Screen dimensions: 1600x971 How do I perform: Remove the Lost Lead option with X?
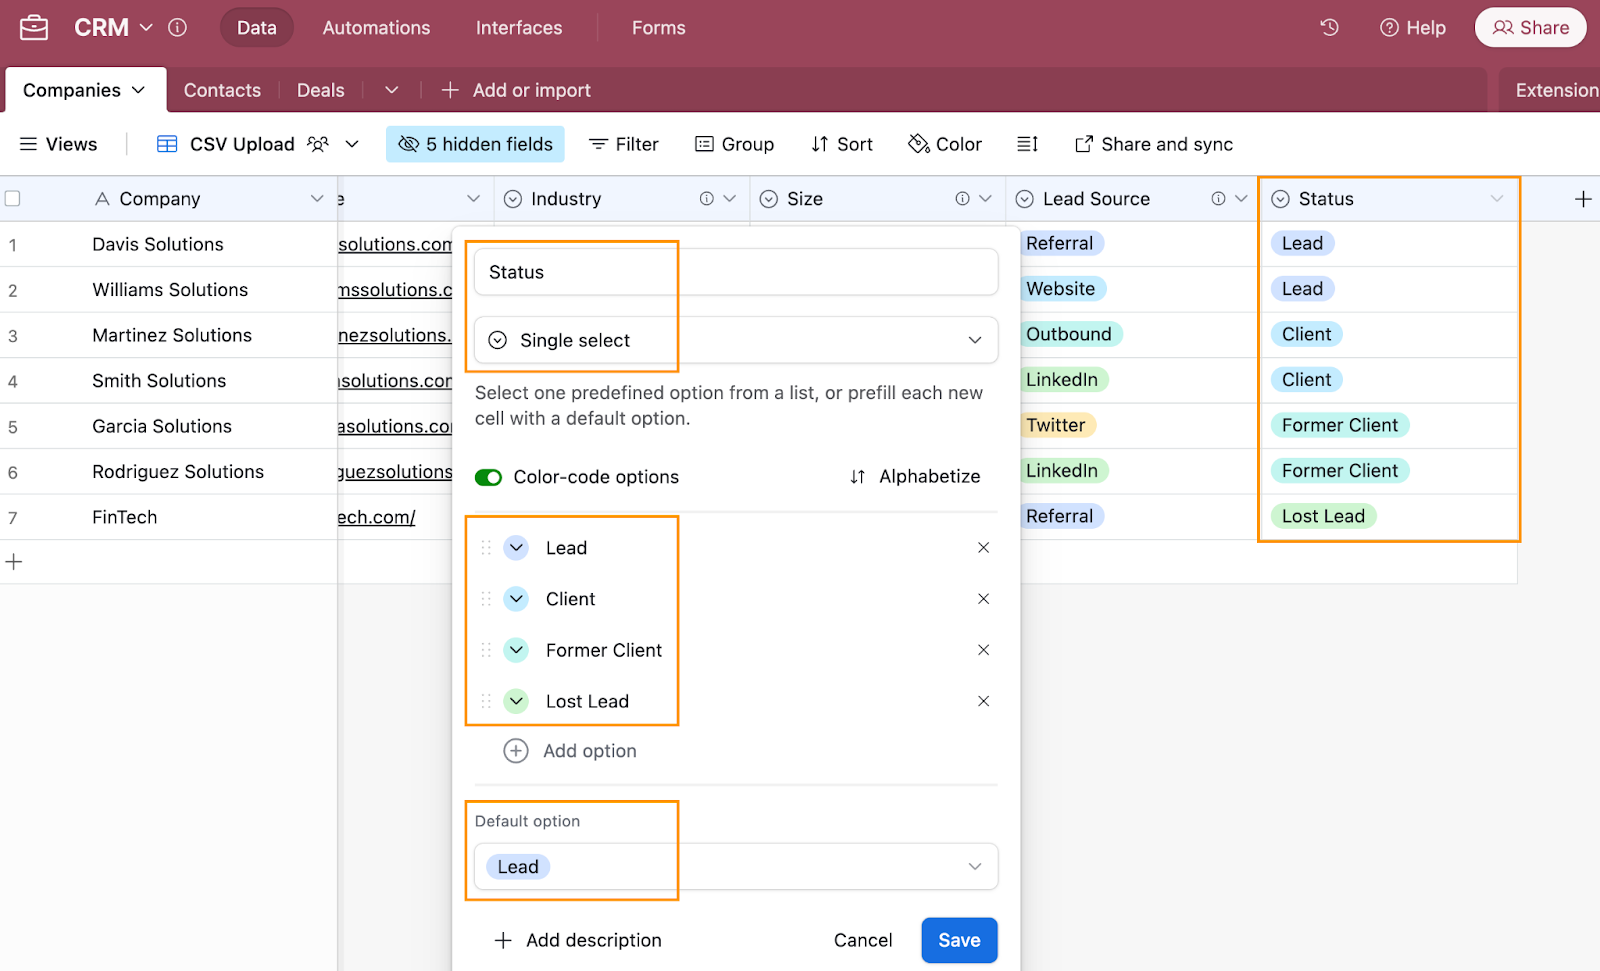(x=984, y=701)
